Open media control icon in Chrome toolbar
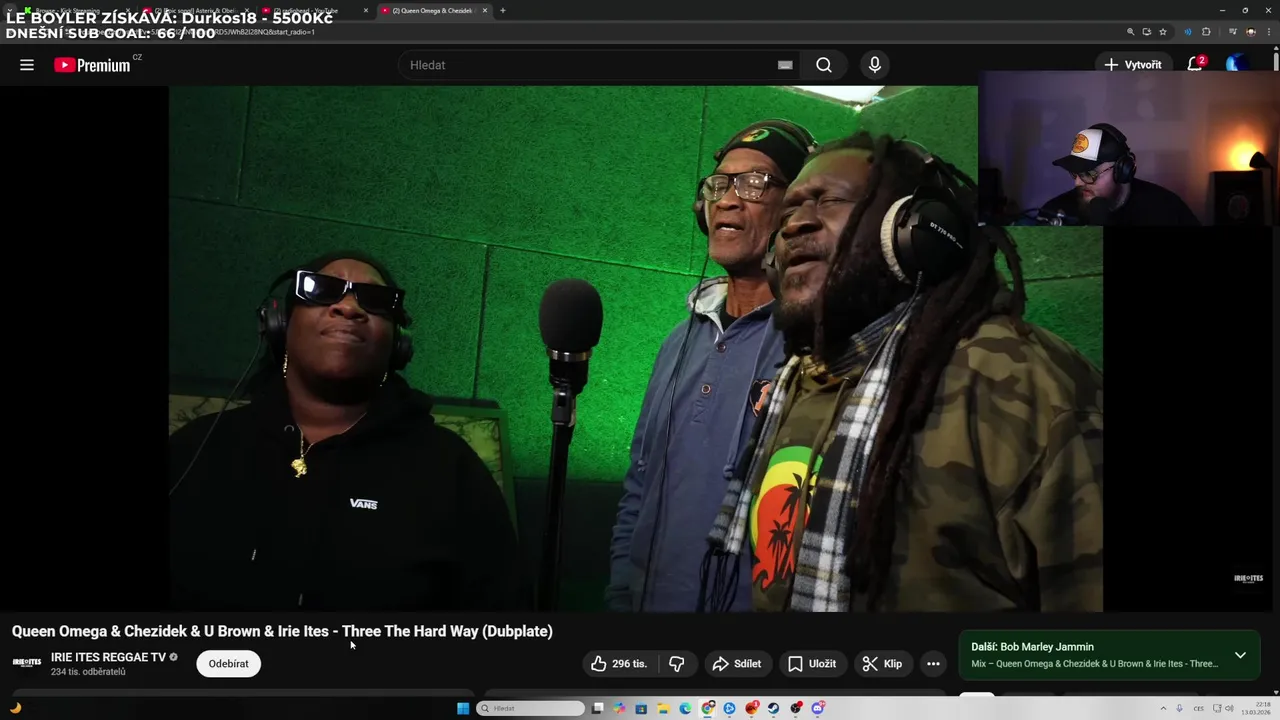 [1233, 32]
